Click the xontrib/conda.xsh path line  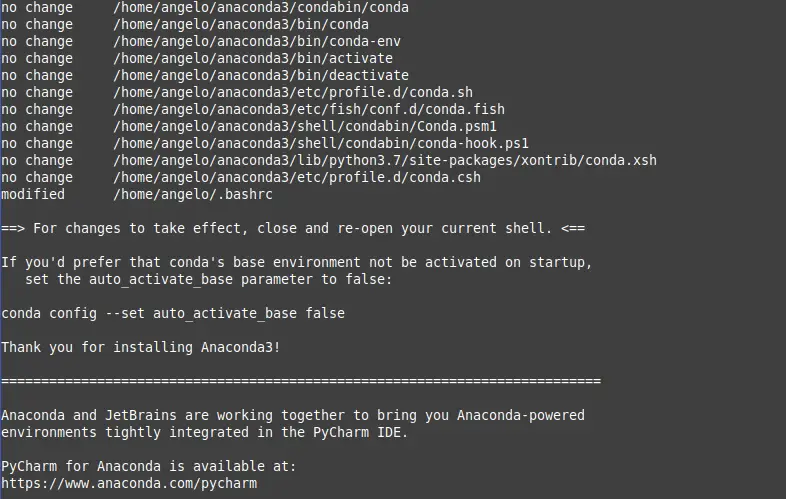point(385,160)
